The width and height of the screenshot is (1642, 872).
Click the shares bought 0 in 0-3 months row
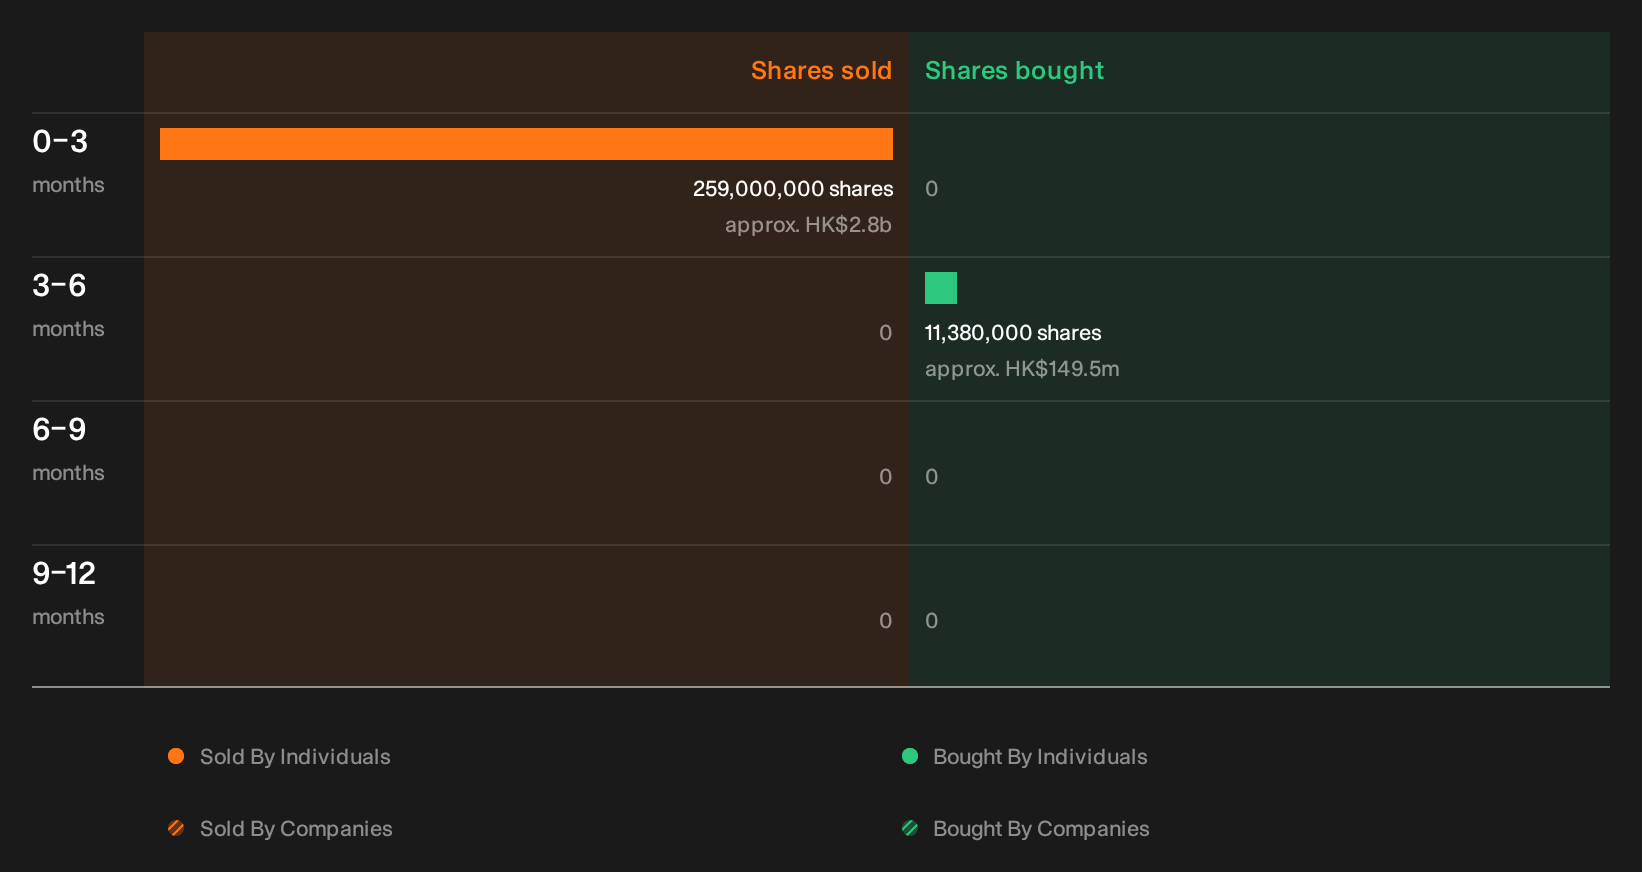click(932, 189)
